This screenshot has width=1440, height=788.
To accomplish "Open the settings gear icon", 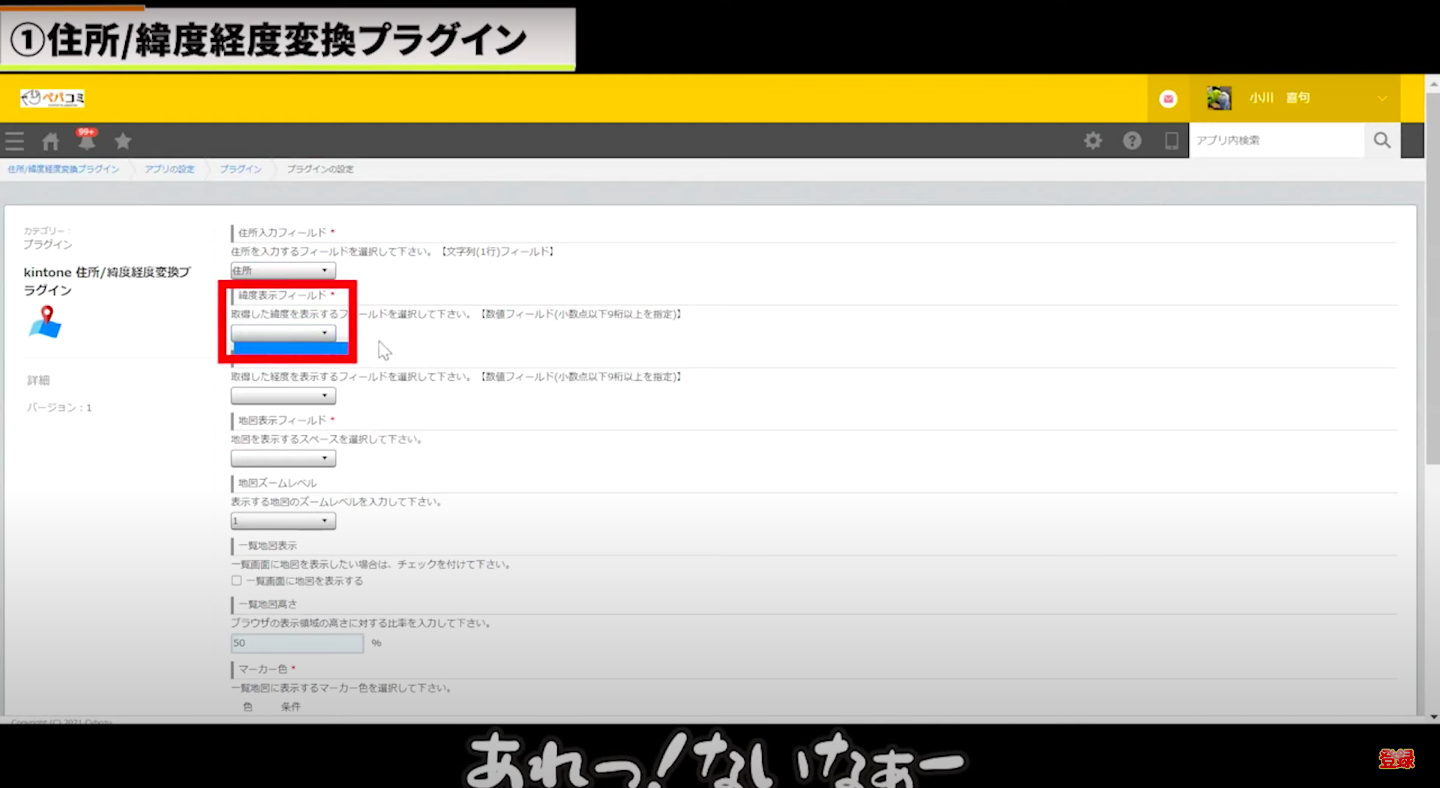I will [1093, 141].
